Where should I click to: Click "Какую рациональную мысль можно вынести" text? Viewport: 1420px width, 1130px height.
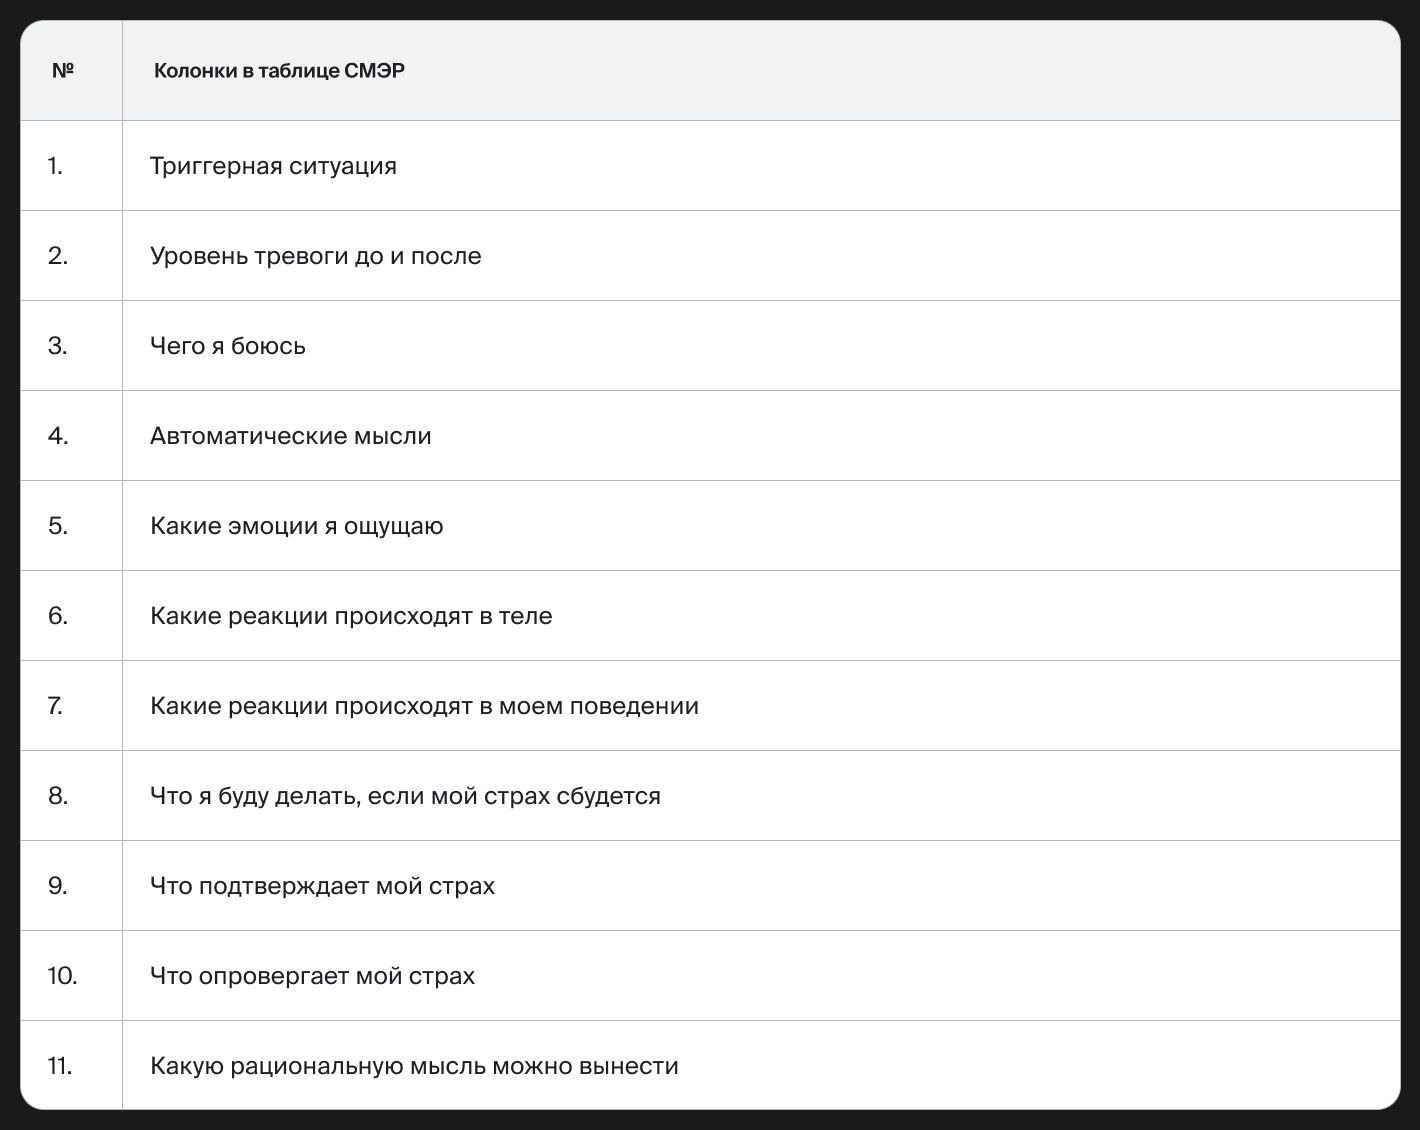[414, 1066]
